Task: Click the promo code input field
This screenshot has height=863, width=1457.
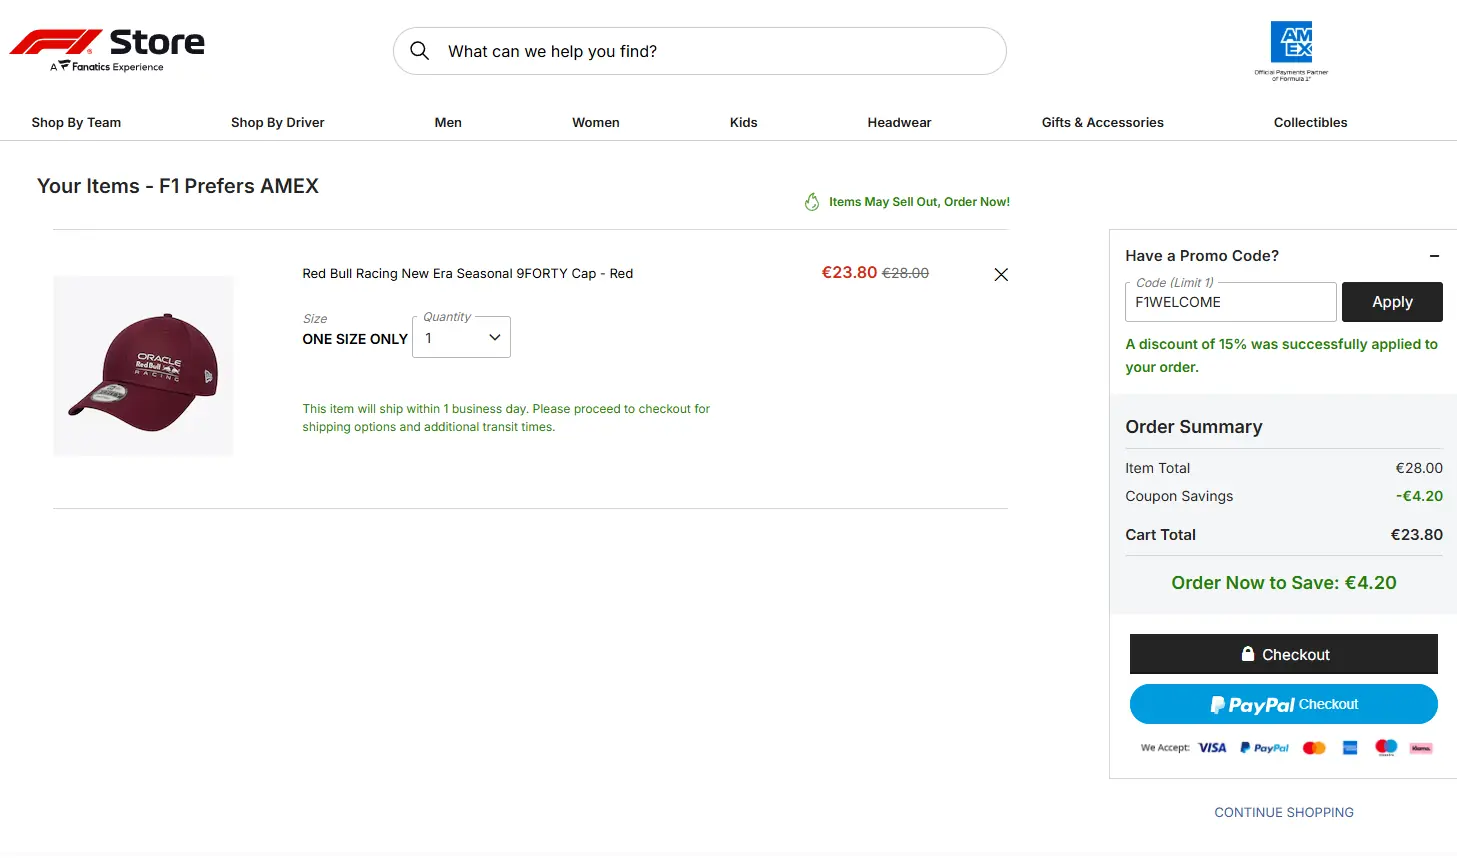Action: tap(1230, 303)
